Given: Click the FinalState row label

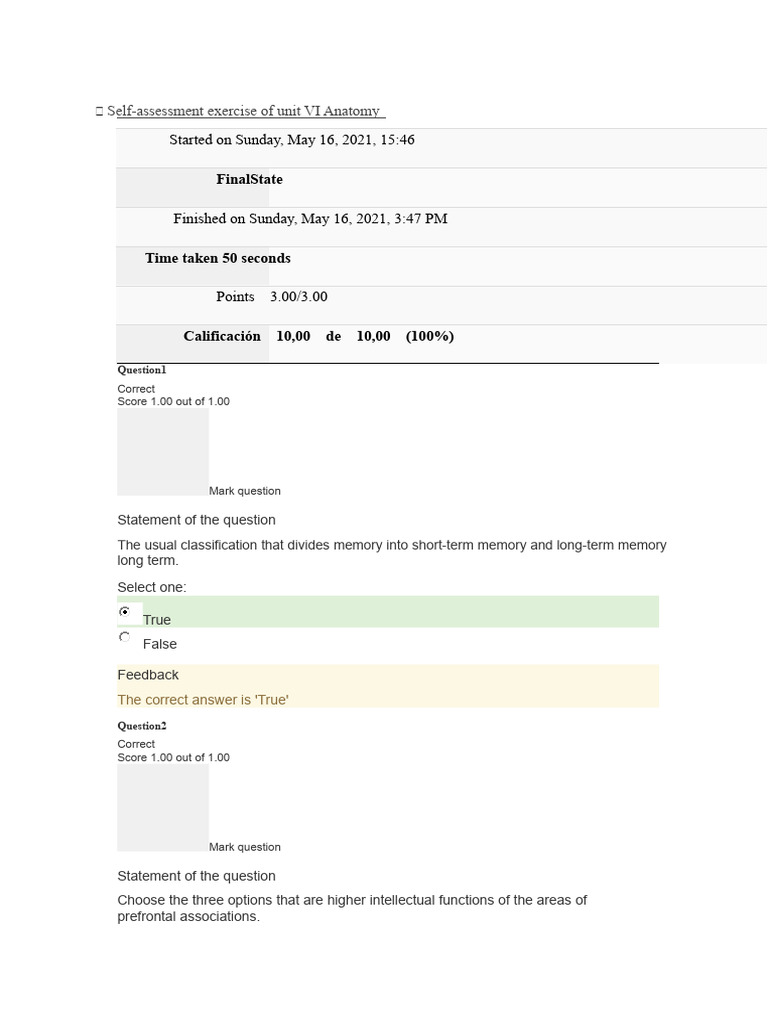Looking at the screenshot, I should 249,180.
